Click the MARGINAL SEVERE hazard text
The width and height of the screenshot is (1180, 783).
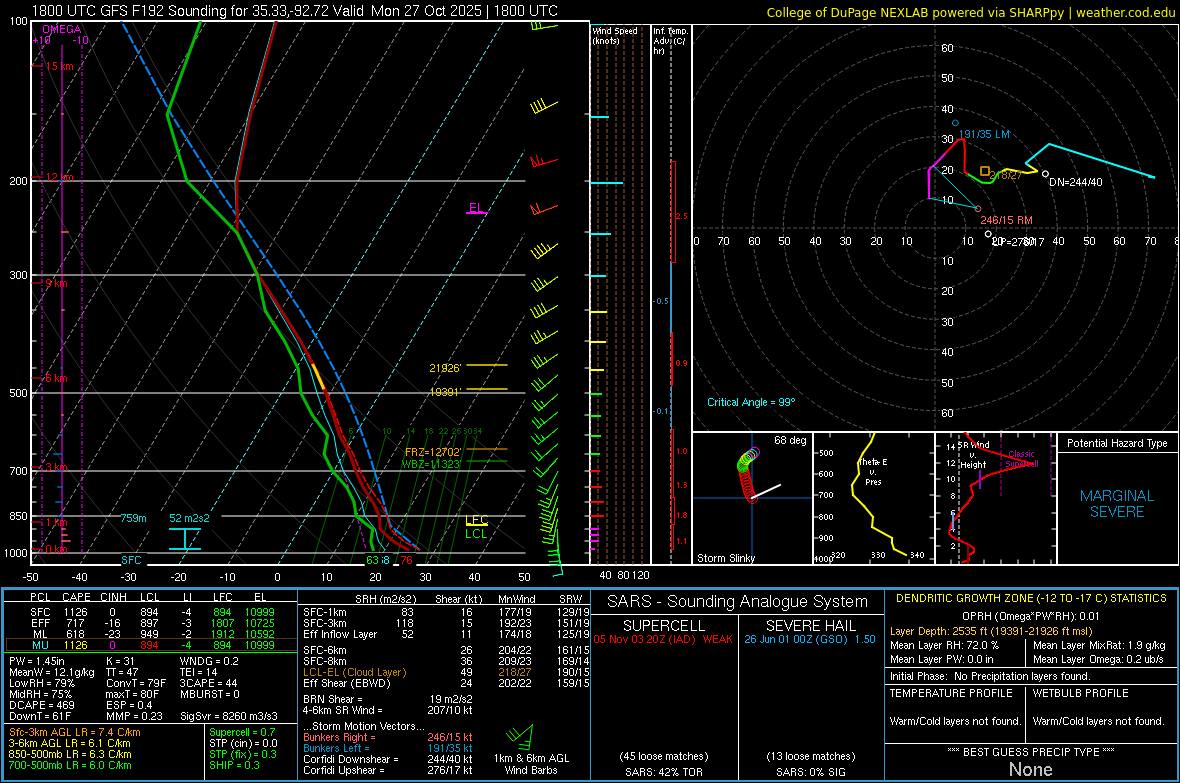click(1117, 504)
